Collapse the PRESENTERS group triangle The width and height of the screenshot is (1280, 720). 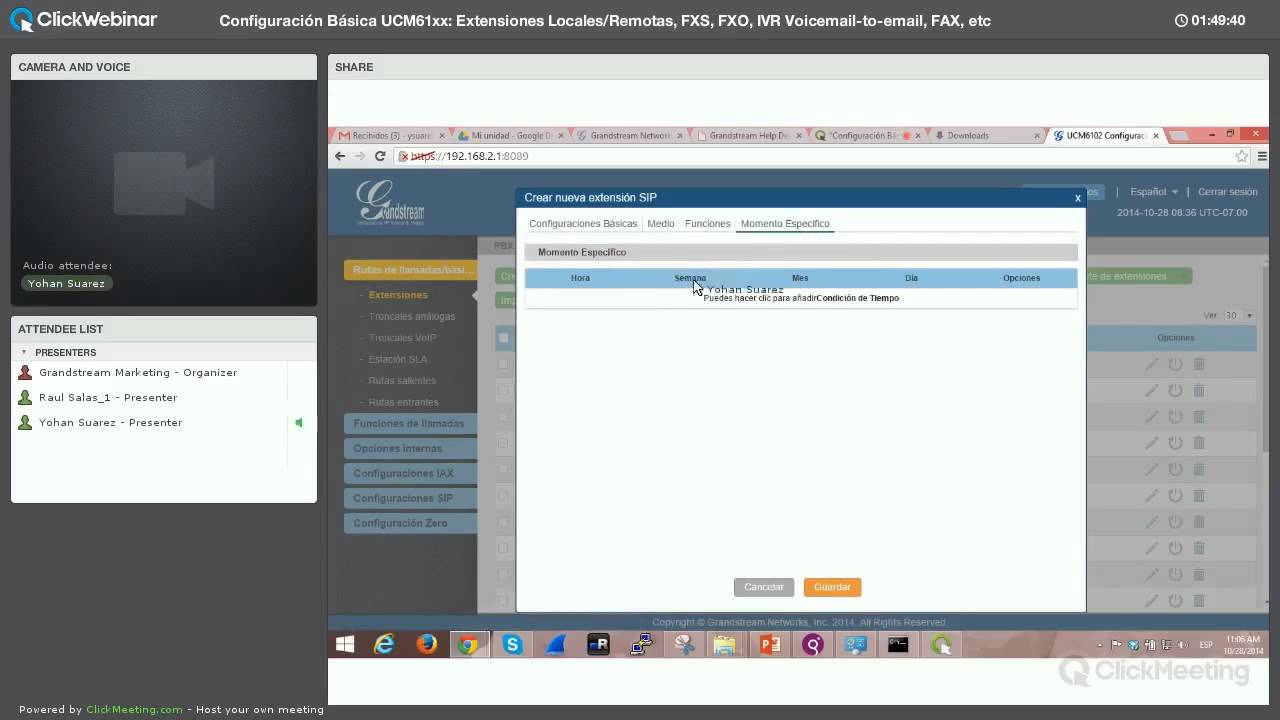coord(24,352)
